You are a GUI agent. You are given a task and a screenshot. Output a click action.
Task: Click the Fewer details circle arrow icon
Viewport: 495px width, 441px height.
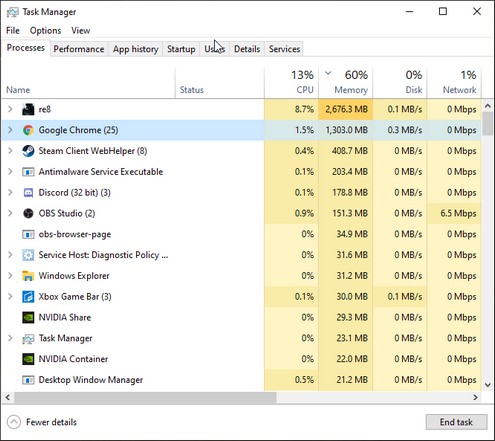pyautogui.click(x=14, y=422)
